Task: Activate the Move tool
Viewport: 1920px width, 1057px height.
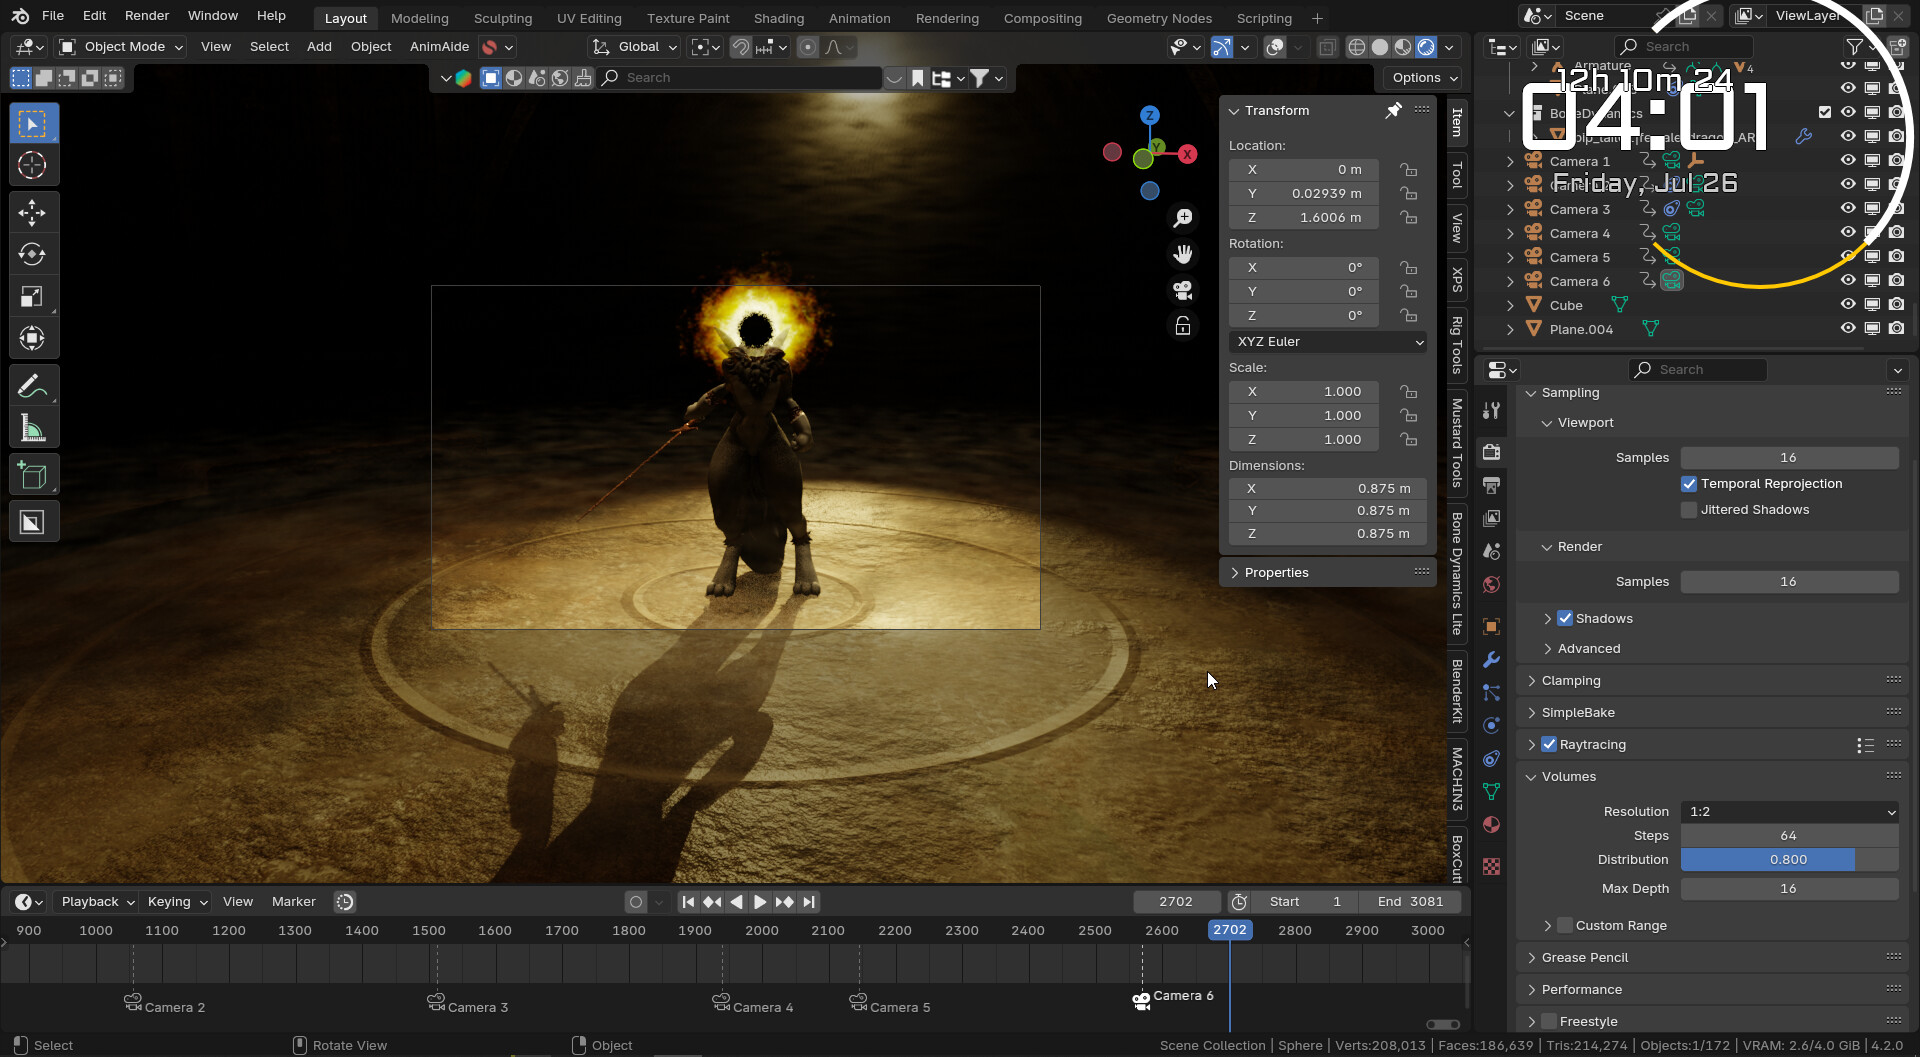Action: [x=33, y=212]
